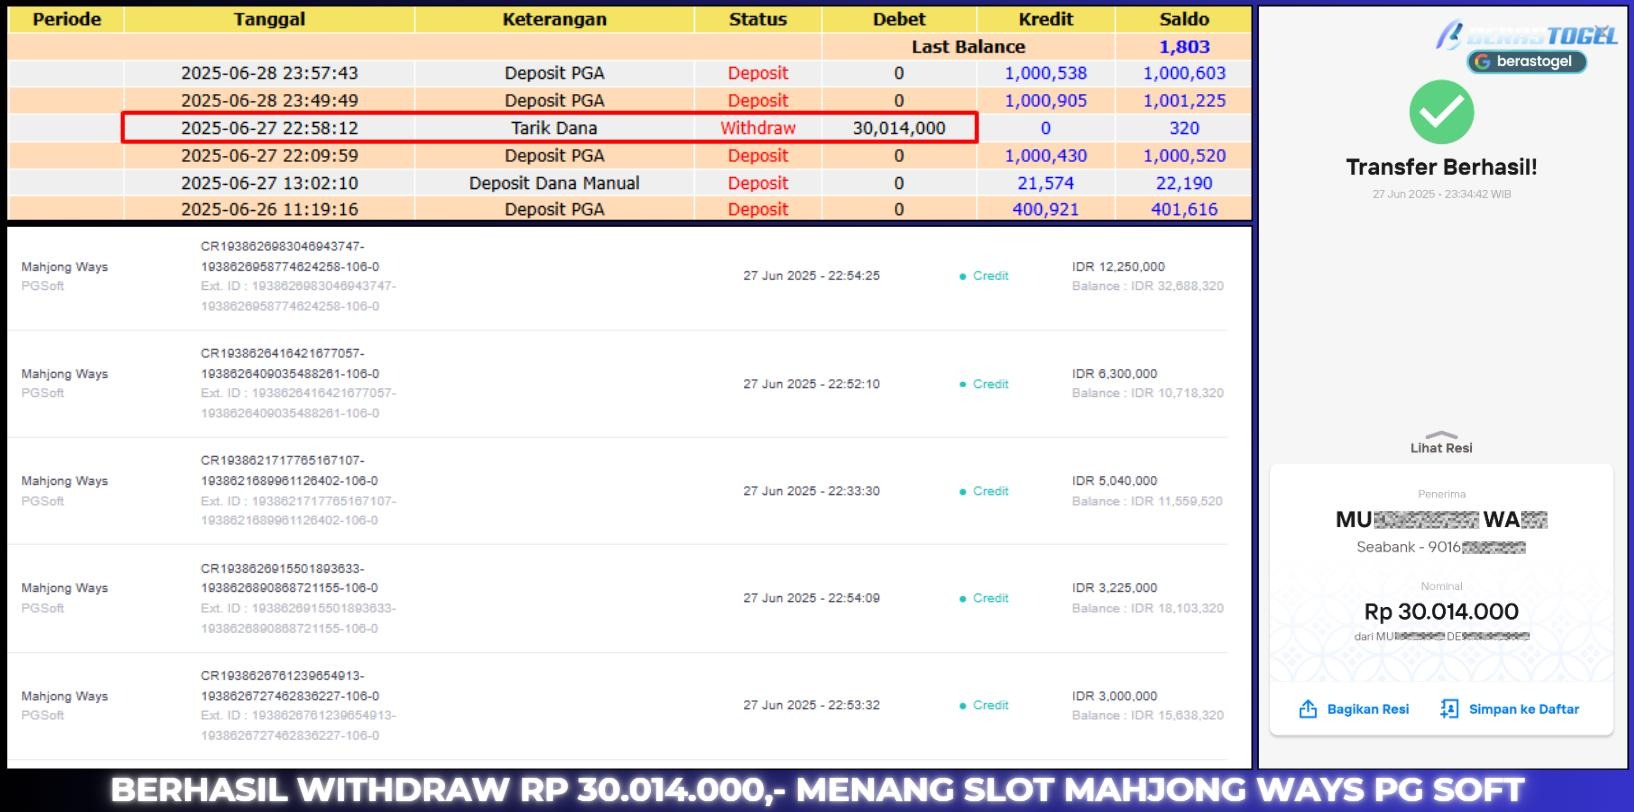Click amount IDR 3,000,000
This screenshot has height=812, width=1634.
click(x=1114, y=696)
